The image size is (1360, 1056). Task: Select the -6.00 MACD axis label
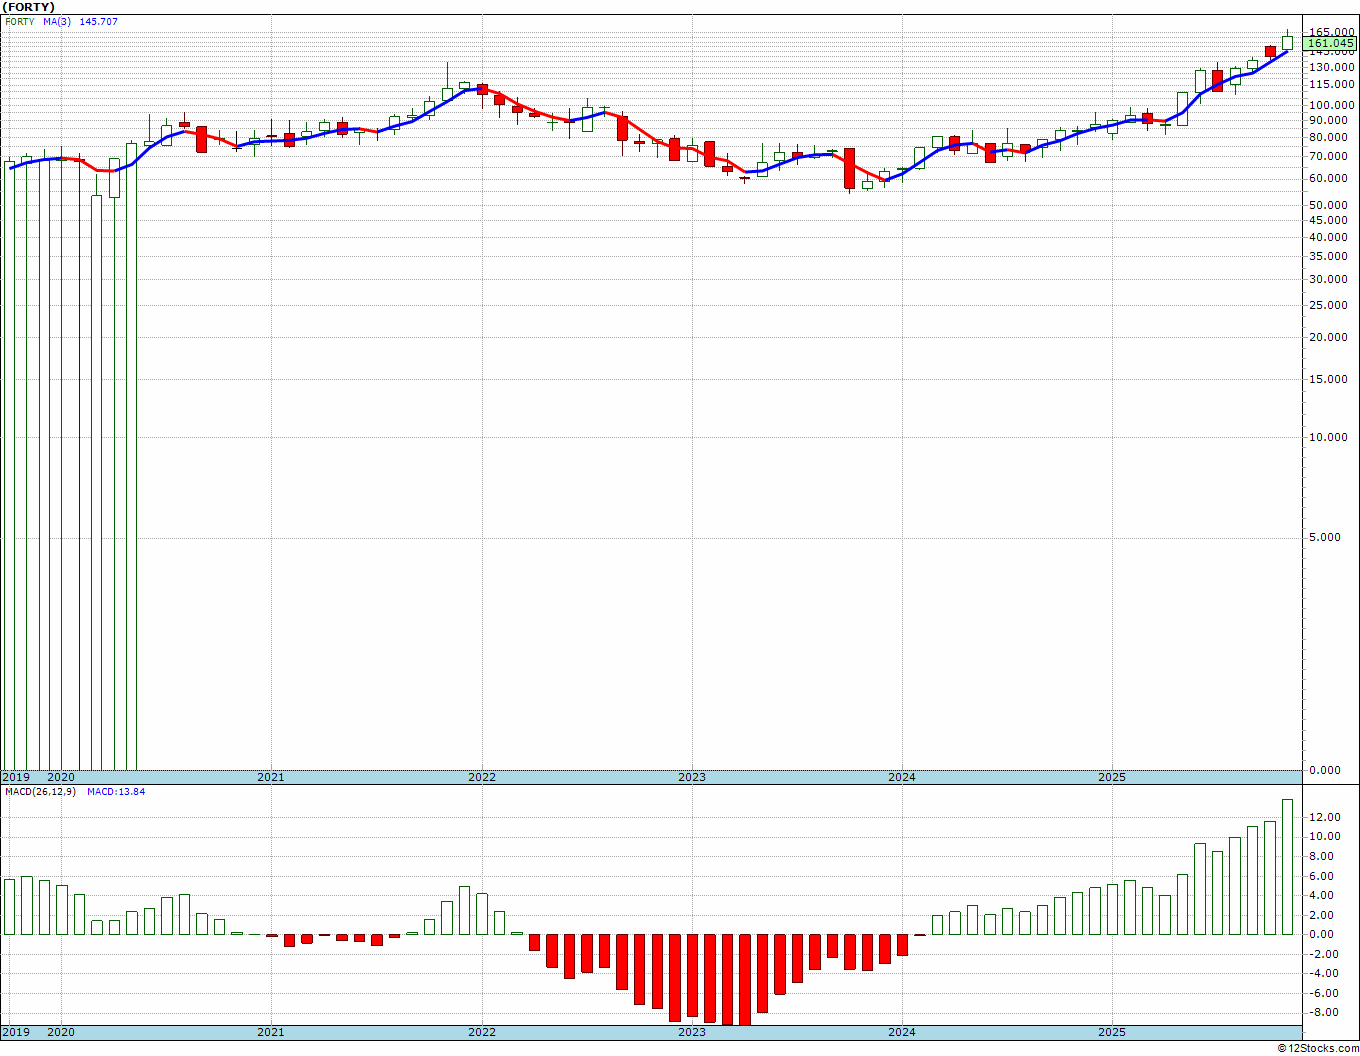coord(1325,993)
